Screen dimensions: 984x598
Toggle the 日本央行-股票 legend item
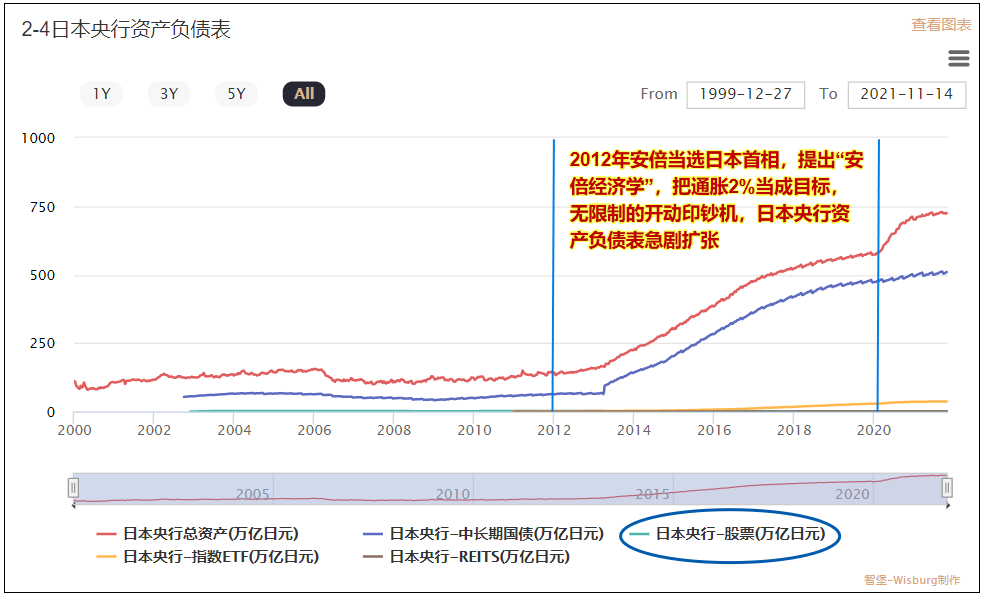coord(740,534)
